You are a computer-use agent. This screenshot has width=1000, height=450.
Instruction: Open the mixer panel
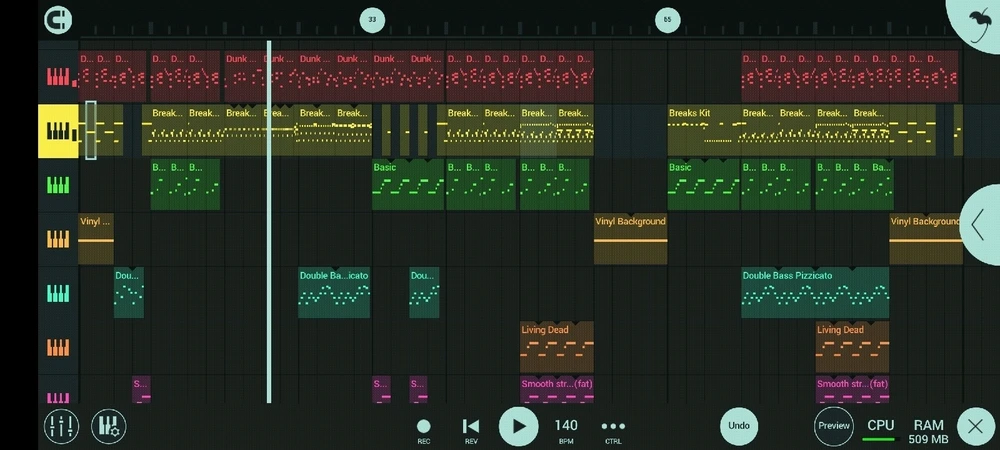click(x=61, y=427)
